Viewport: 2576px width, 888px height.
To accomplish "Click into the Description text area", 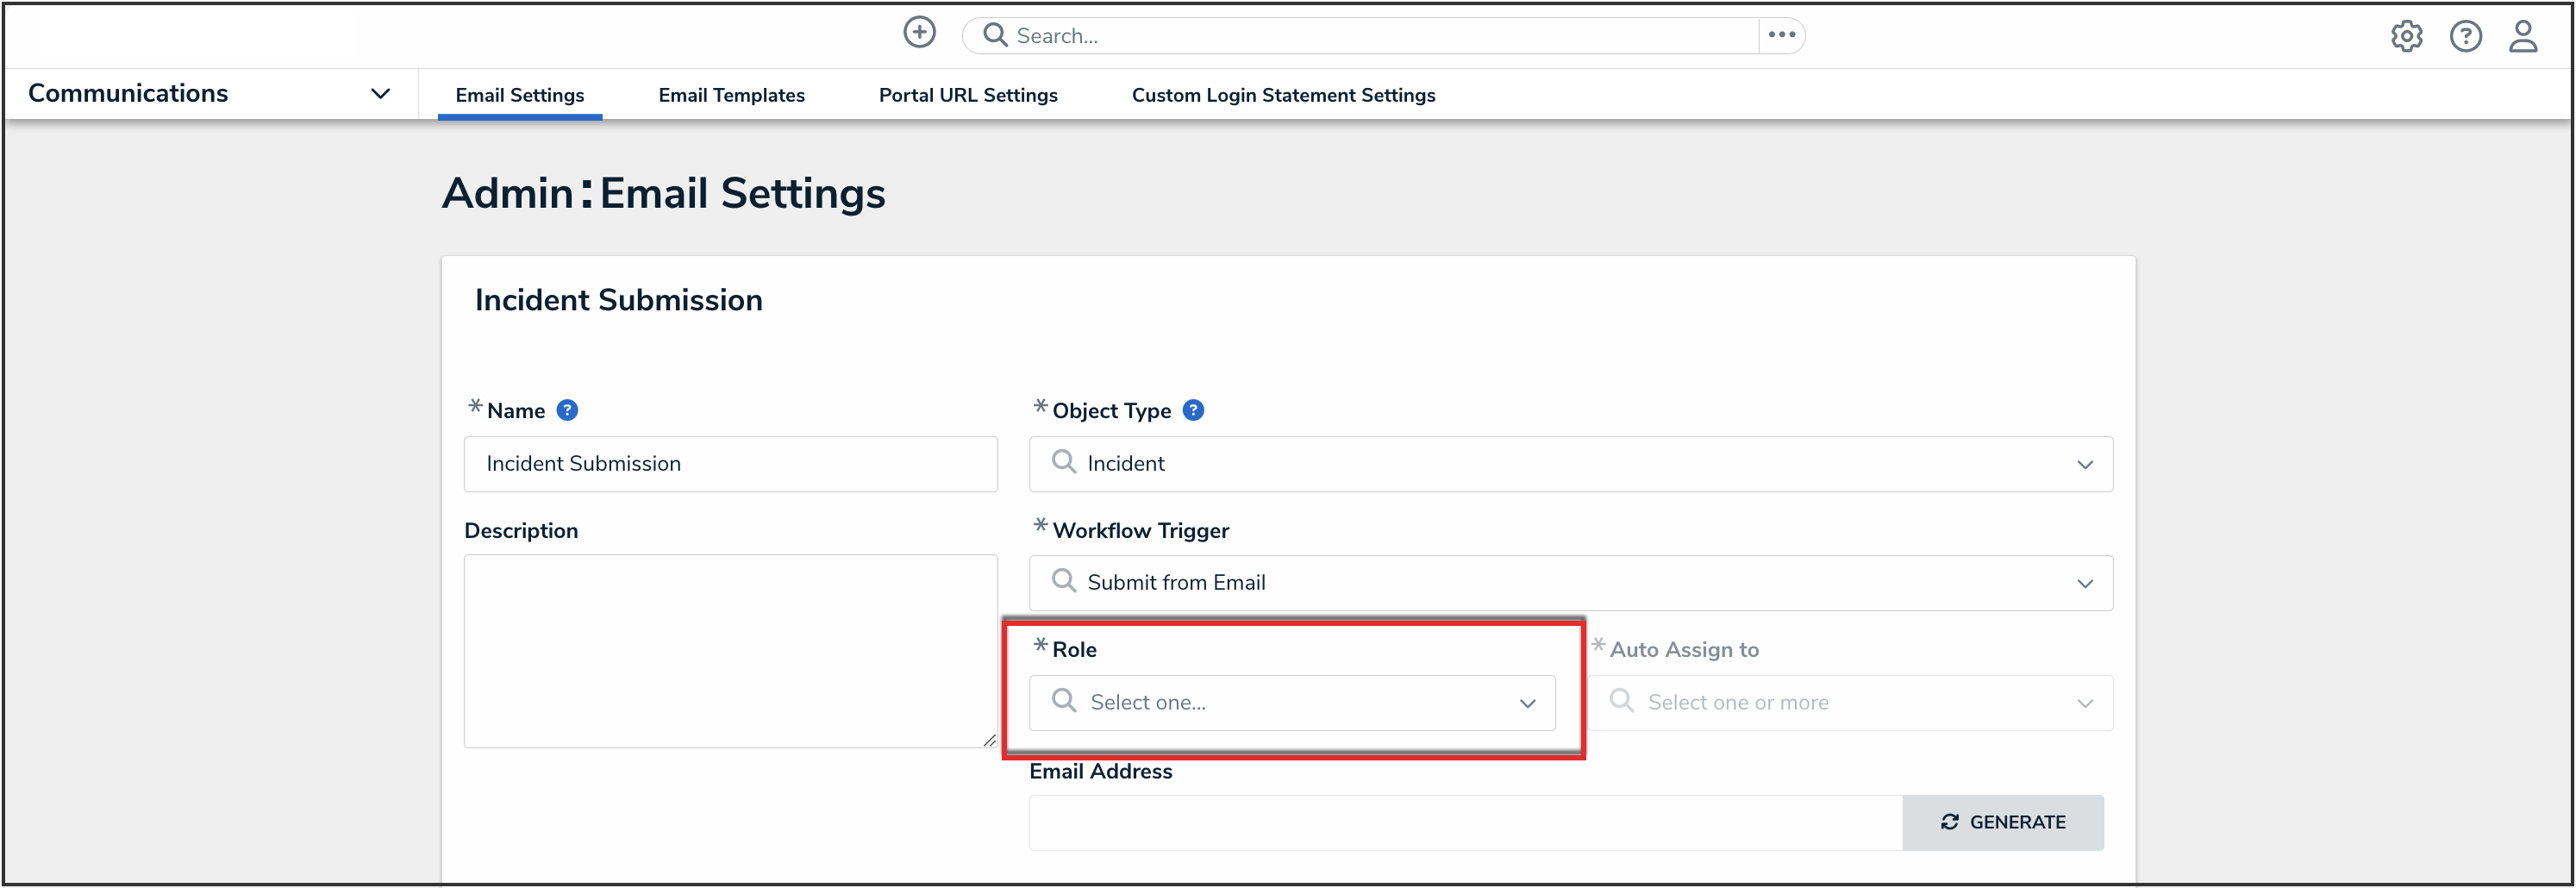I will pos(730,651).
